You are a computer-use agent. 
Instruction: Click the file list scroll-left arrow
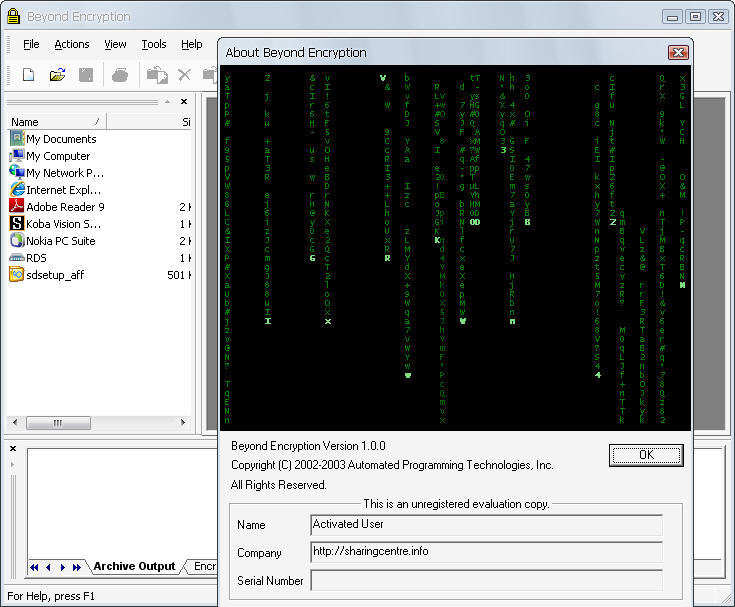(x=15, y=422)
